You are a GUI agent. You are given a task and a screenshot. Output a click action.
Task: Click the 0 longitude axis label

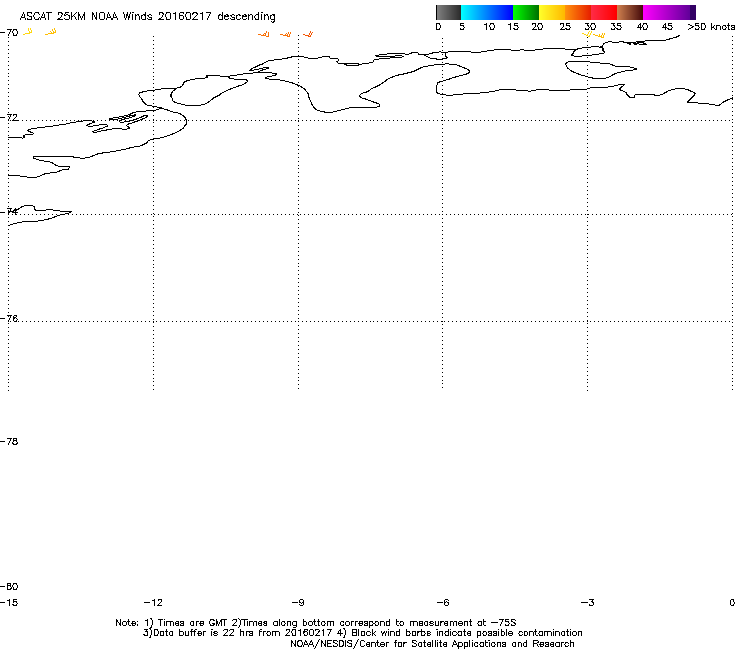click(x=732, y=602)
